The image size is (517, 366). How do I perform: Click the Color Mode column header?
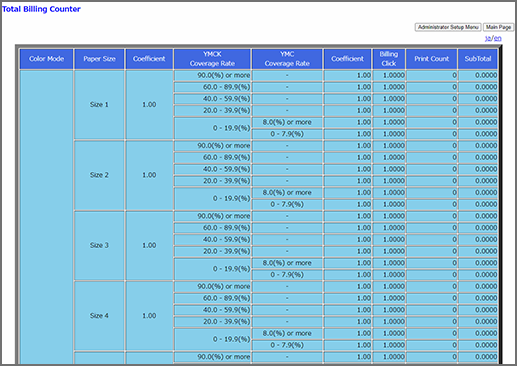(x=46, y=59)
